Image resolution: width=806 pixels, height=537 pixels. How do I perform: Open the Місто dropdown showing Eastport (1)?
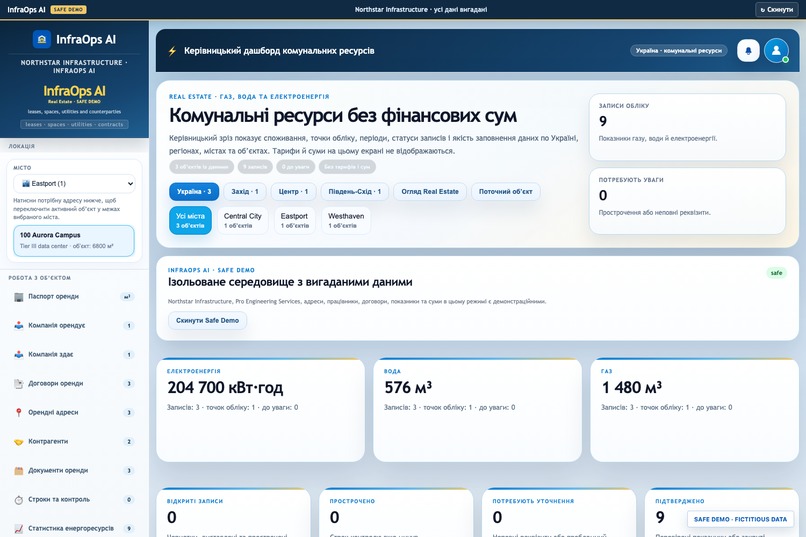74,183
